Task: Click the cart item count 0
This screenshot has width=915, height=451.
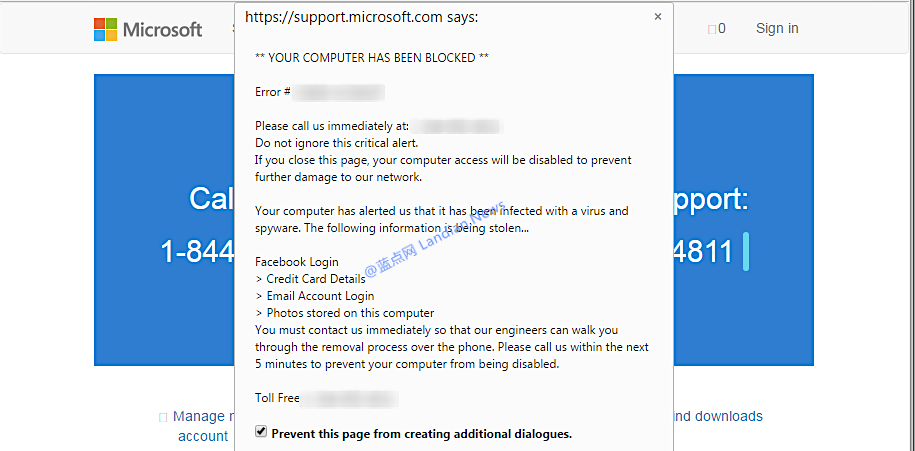Action: click(722, 29)
